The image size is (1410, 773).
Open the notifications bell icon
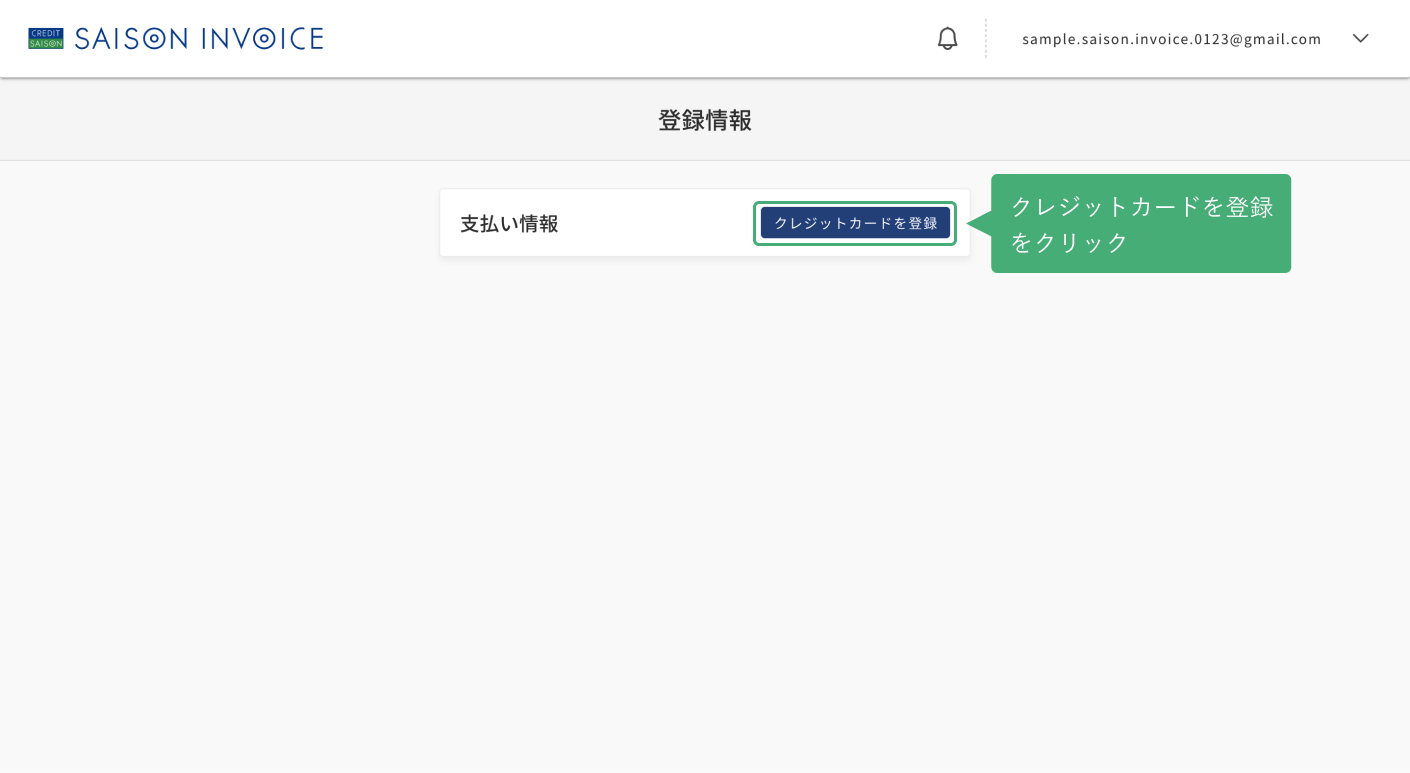click(x=947, y=39)
